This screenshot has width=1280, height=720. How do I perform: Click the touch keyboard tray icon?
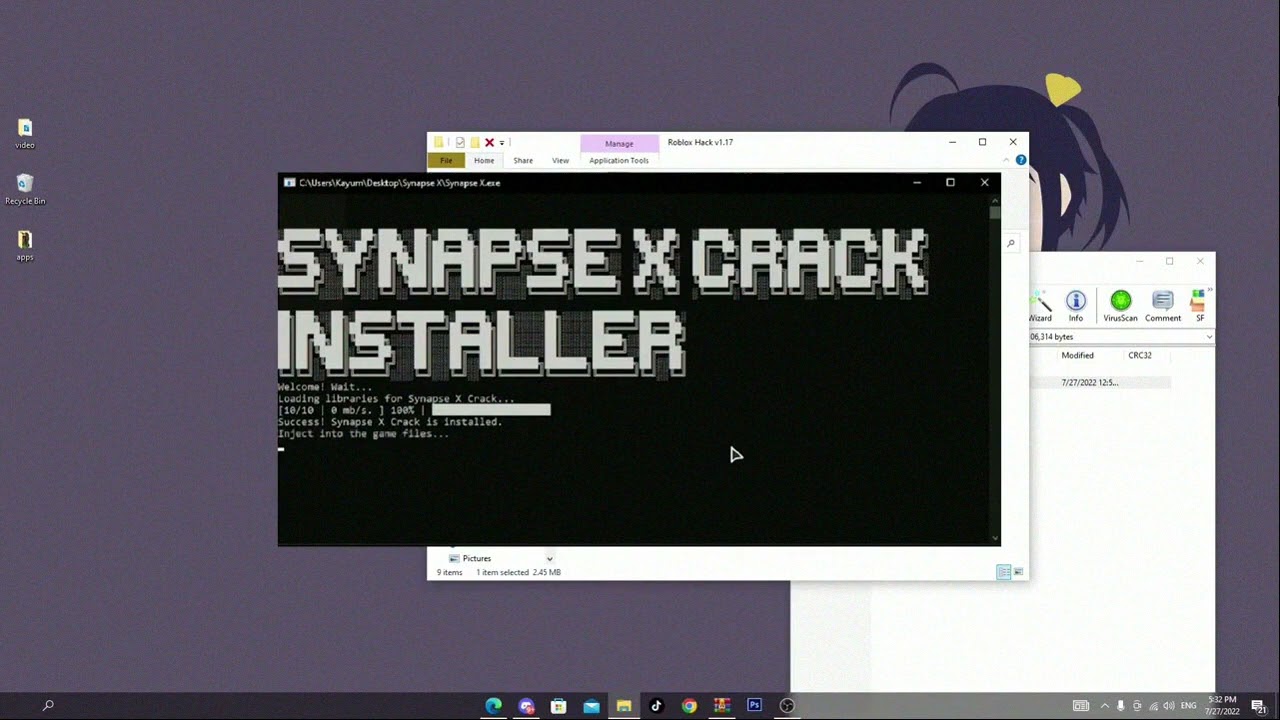coord(1081,706)
